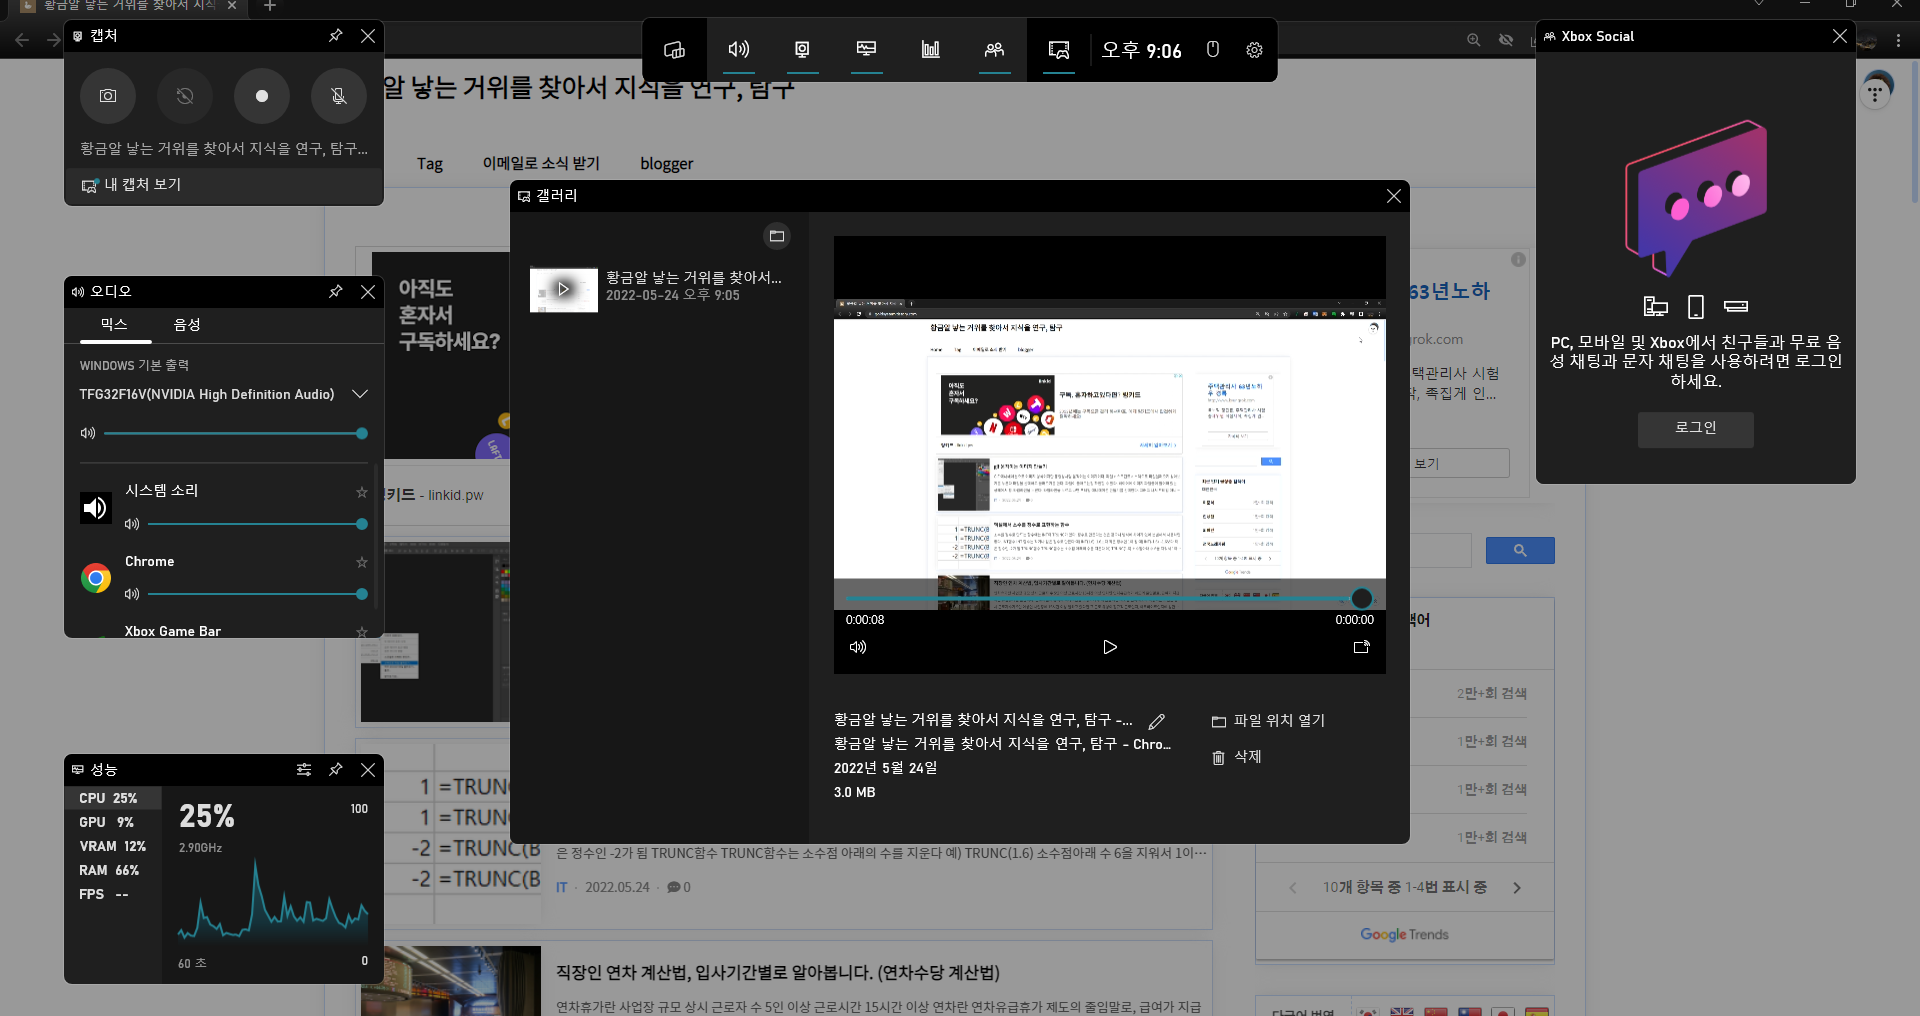Take a screenshot with the camera icon

click(x=108, y=96)
